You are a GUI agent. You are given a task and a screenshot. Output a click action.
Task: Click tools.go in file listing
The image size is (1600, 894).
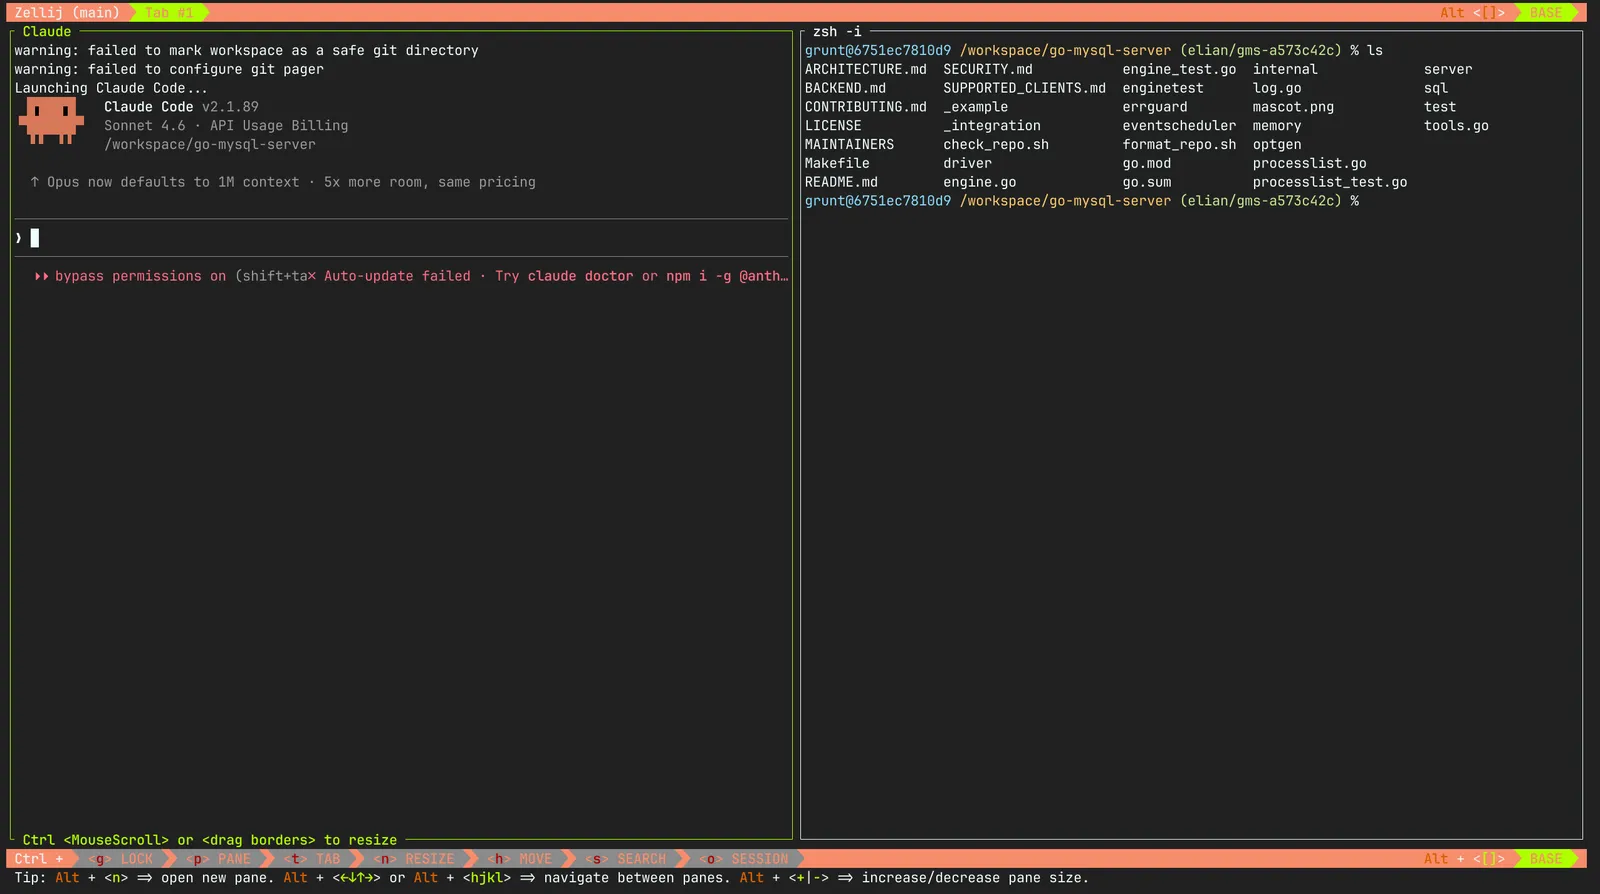pos(1456,126)
